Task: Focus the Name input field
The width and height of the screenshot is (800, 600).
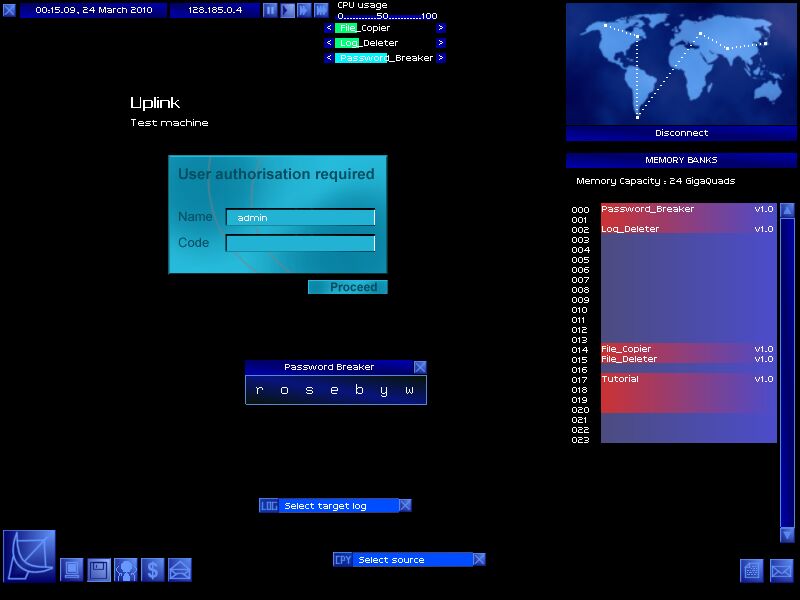Action: point(301,217)
